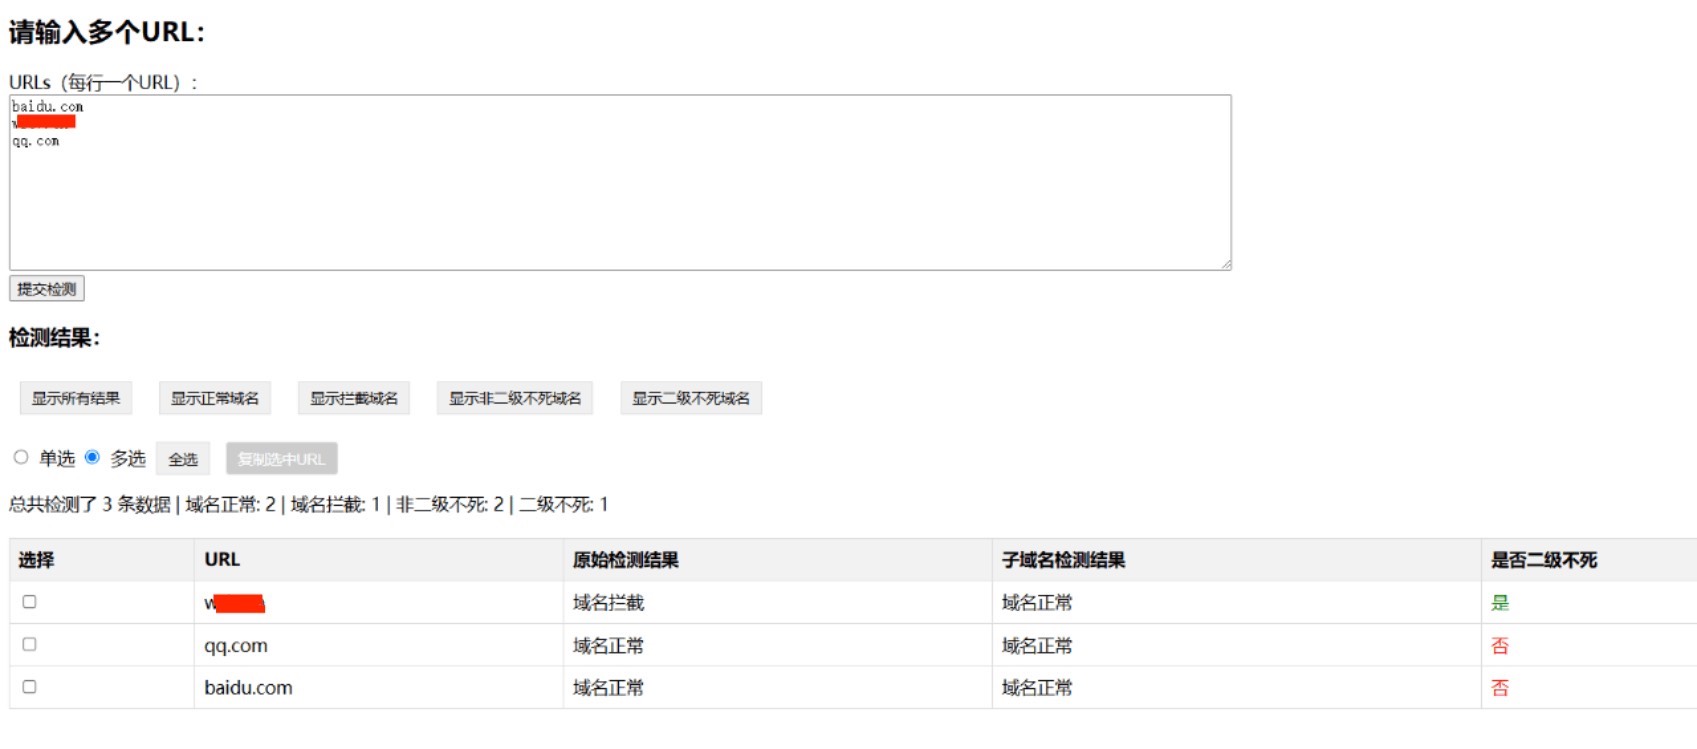Click the qq.com URL cell in table
1697x749 pixels.
(236, 646)
